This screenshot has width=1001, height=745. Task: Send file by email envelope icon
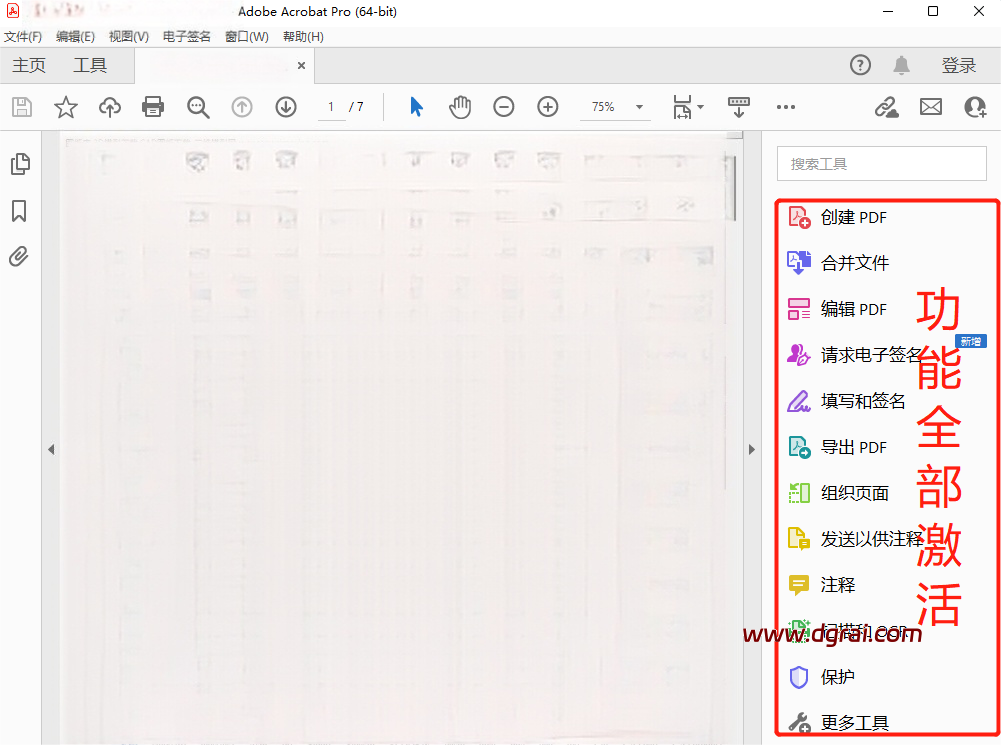click(x=931, y=107)
